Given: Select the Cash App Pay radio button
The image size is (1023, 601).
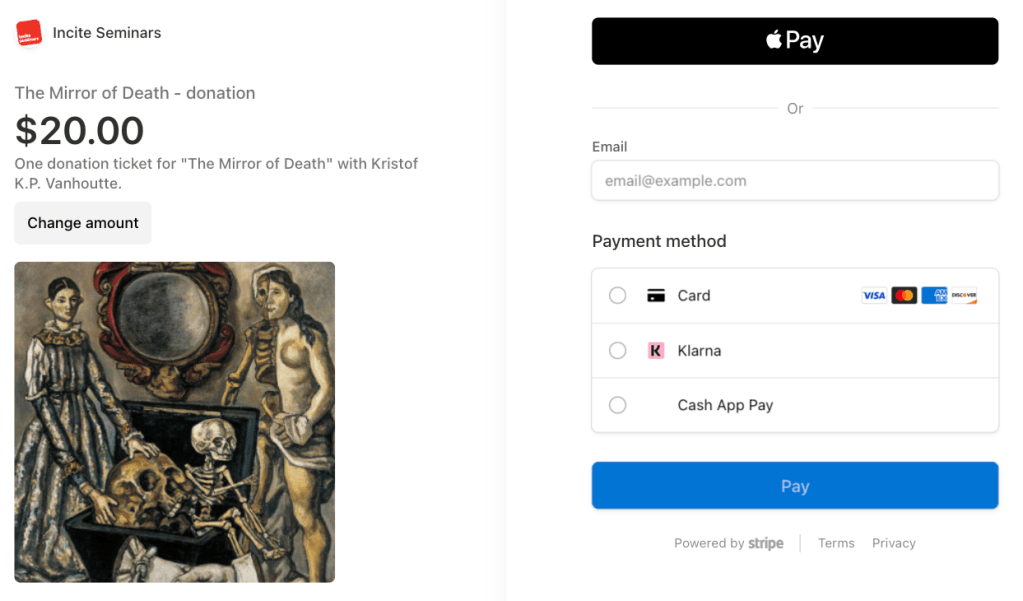Looking at the screenshot, I should pyautogui.click(x=618, y=405).
